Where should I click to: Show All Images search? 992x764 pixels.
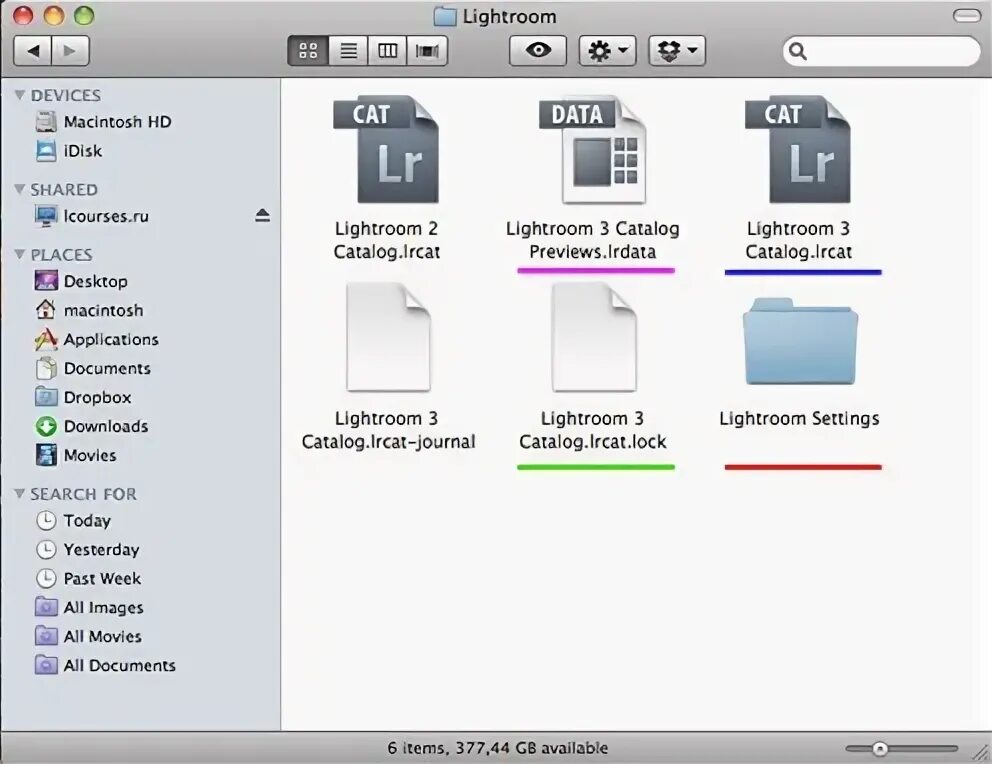coord(89,608)
